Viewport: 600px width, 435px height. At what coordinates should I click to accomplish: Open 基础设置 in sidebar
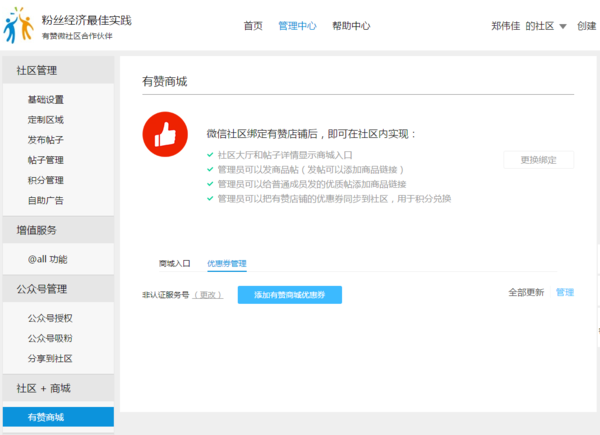click(46, 100)
